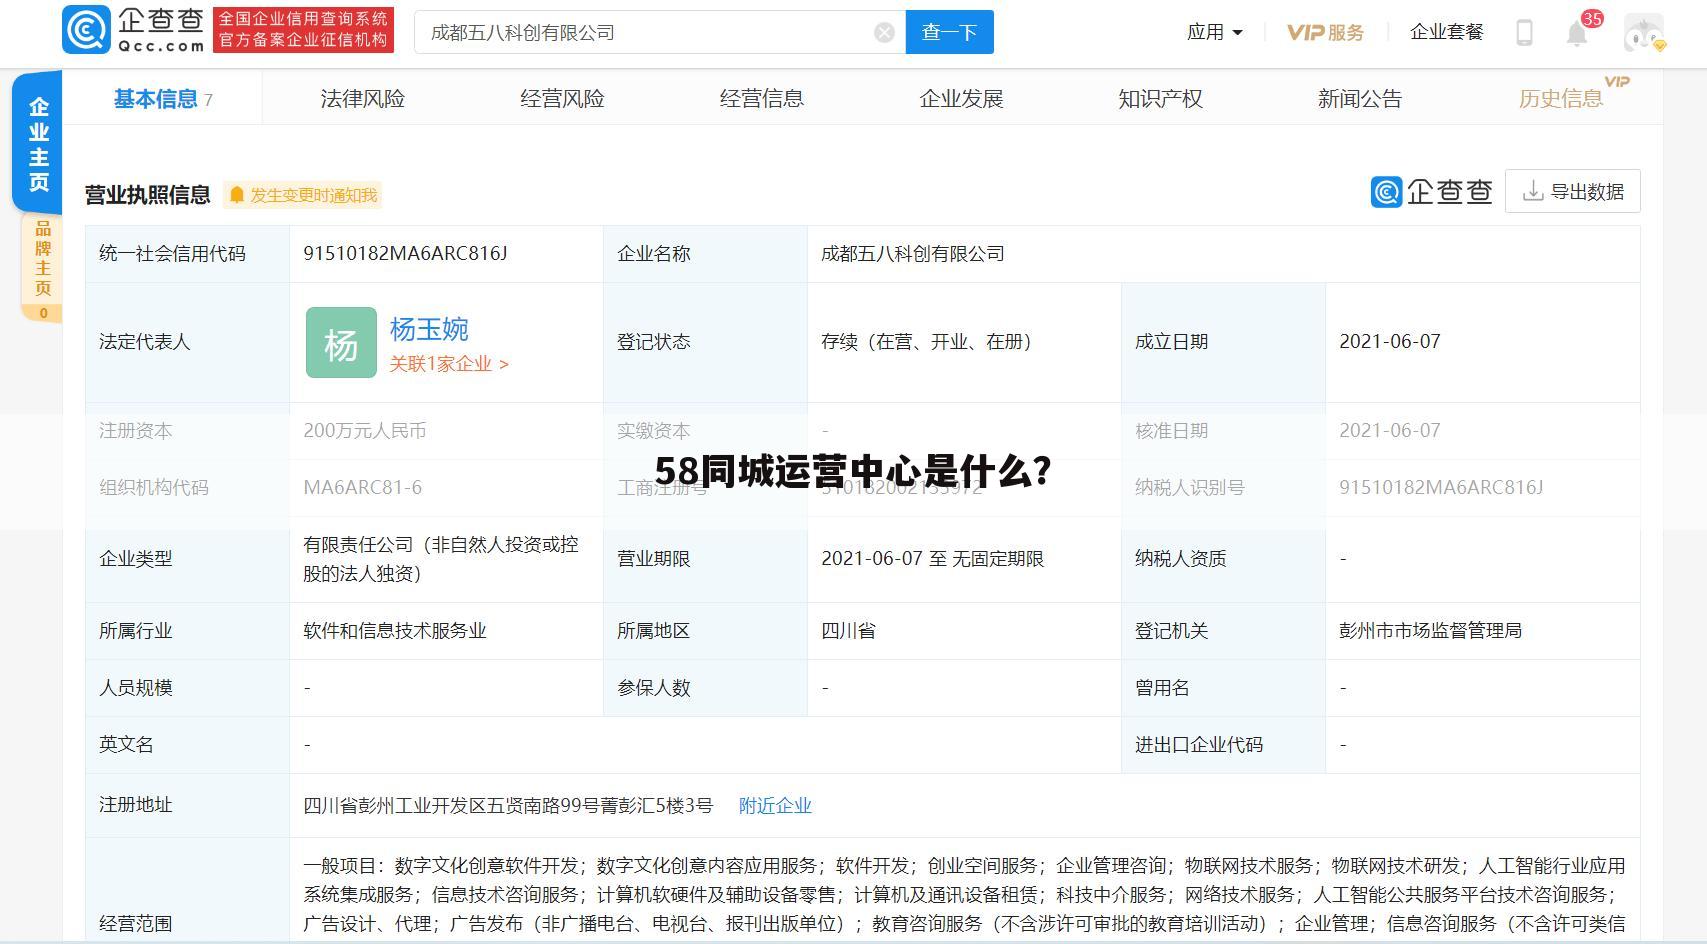Clear the search box text
1707x944 pixels.
click(884, 33)
